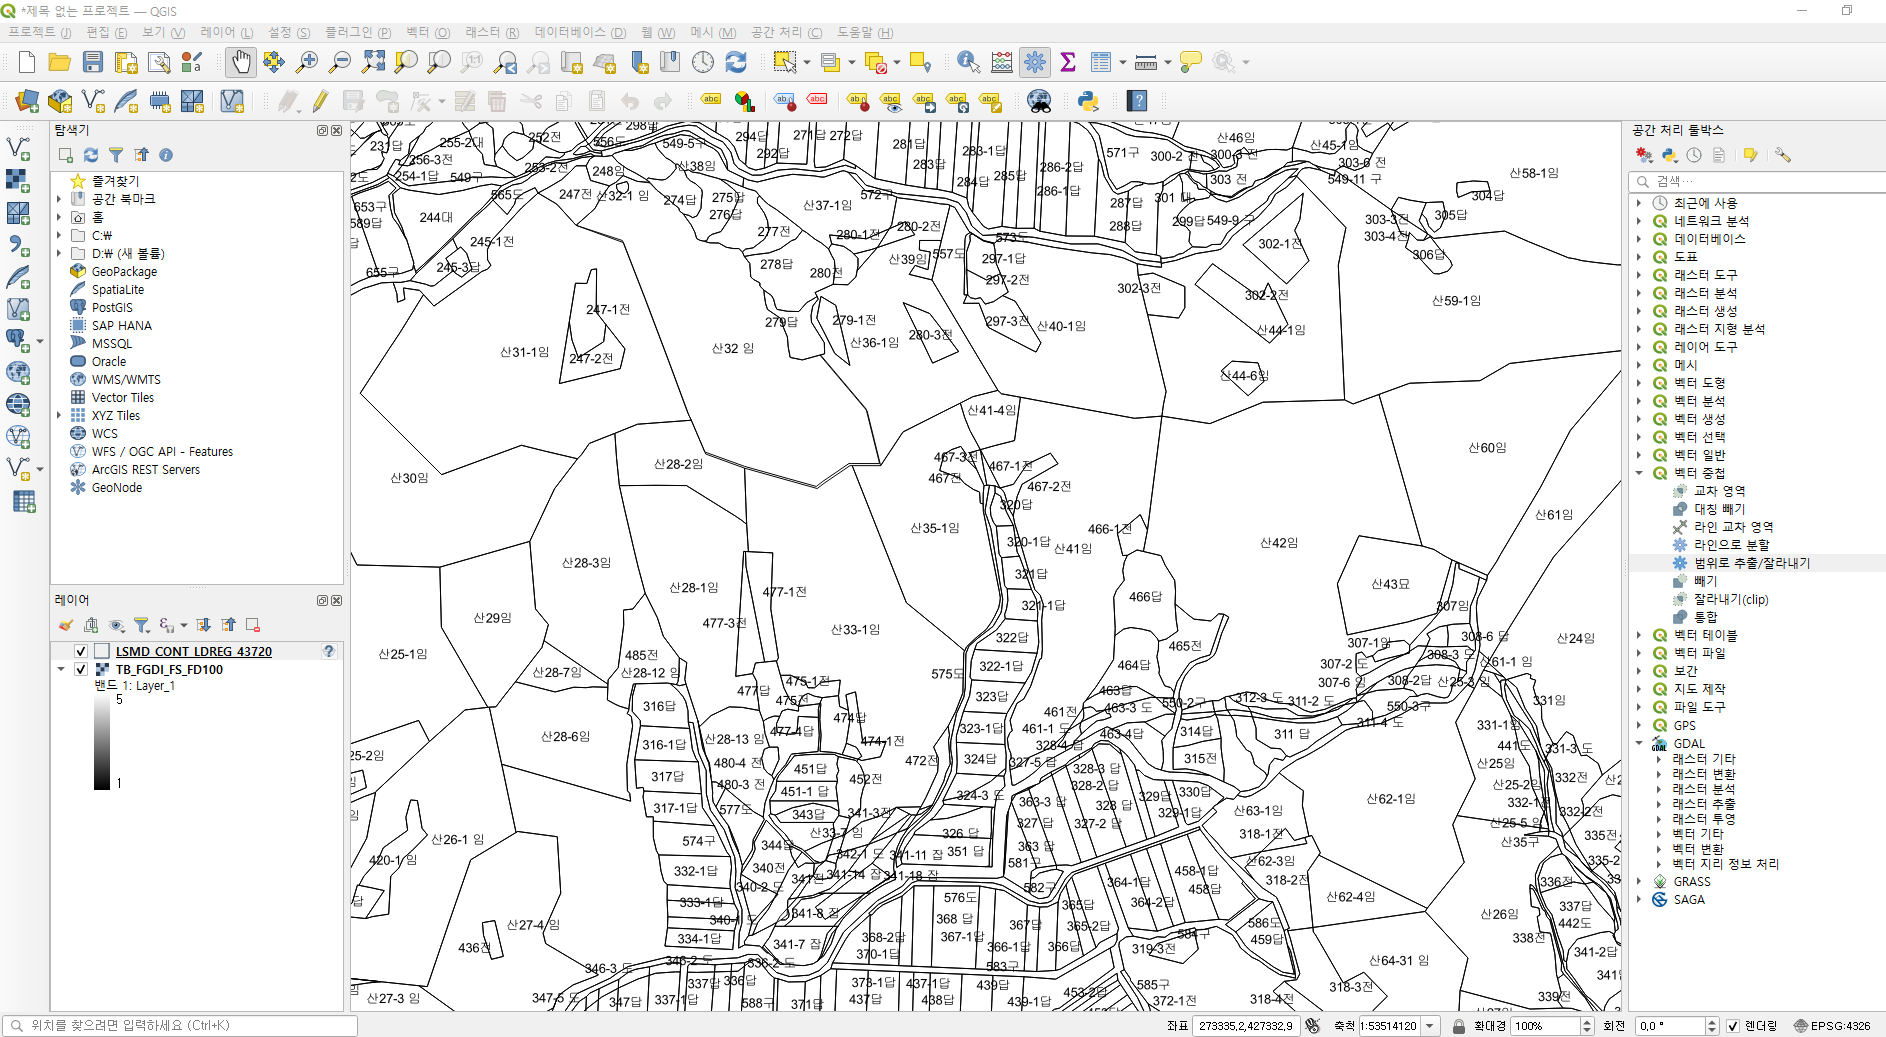Create a new project with blank page icon
The width and height of the screenshot is (1886, 1037).
click(x=27, y=62)
